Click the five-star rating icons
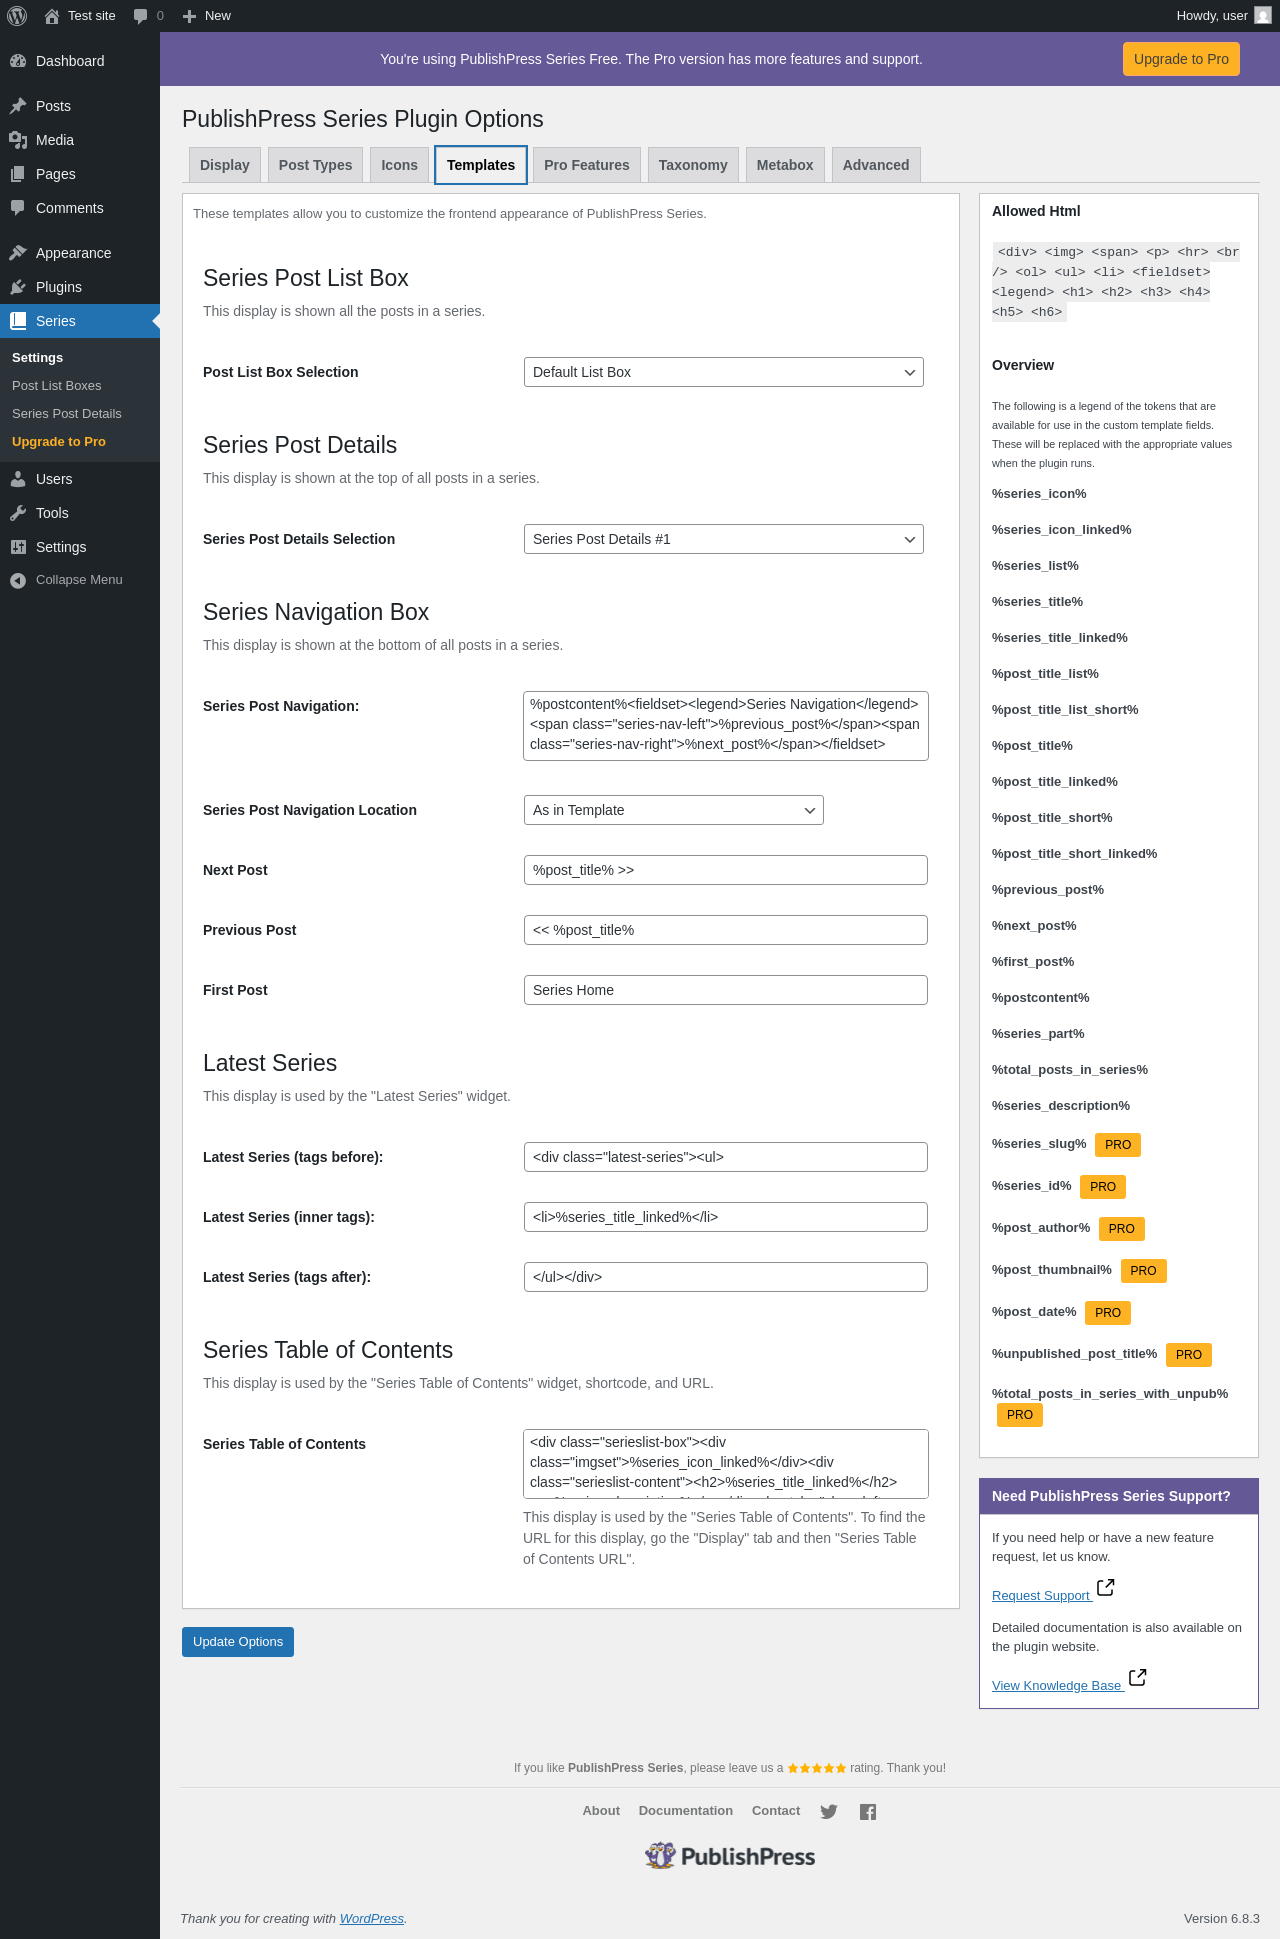Screen dimensions: 1280x1939 (817, 1768)
